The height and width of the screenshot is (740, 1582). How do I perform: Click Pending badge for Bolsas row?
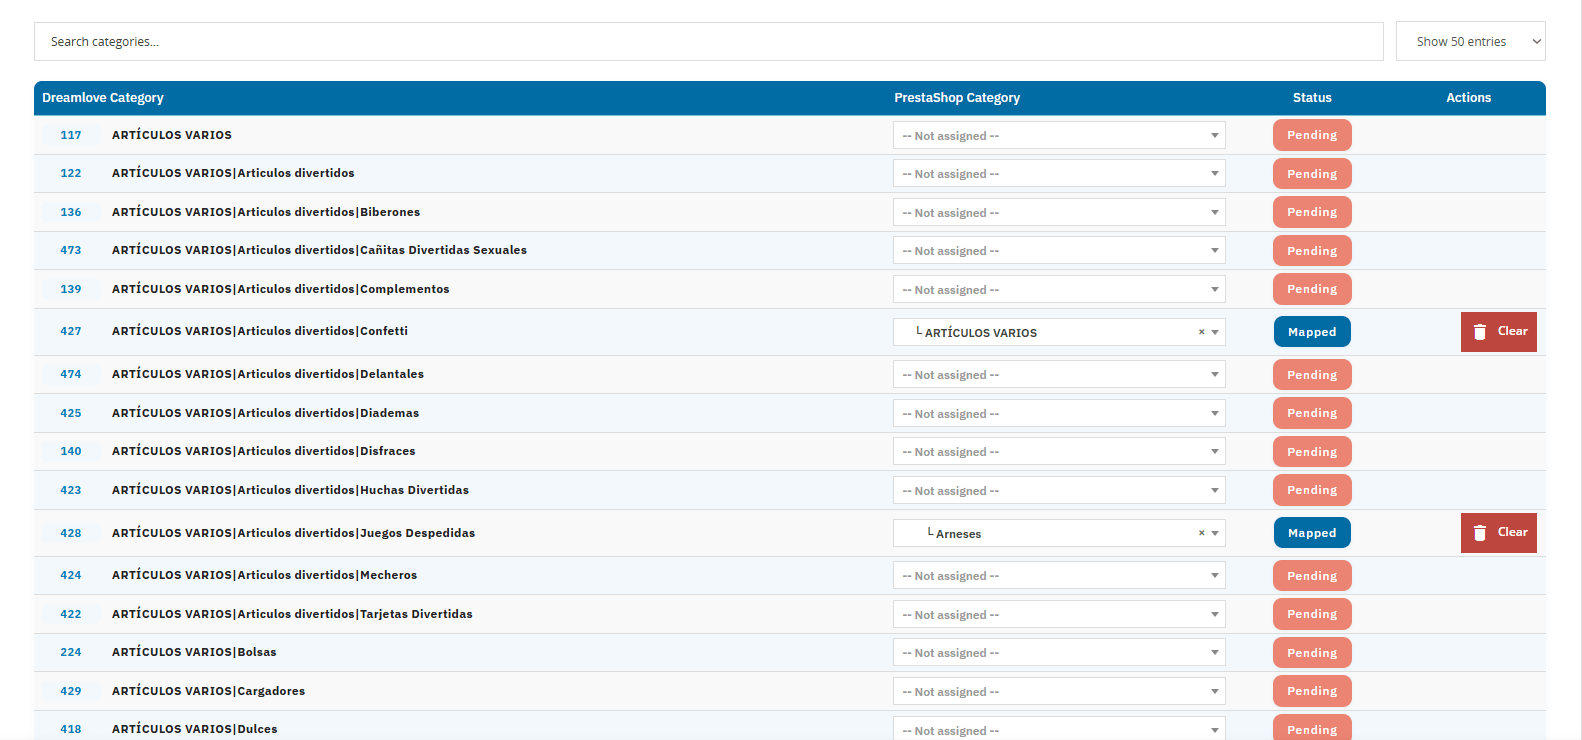[1311, 652]
